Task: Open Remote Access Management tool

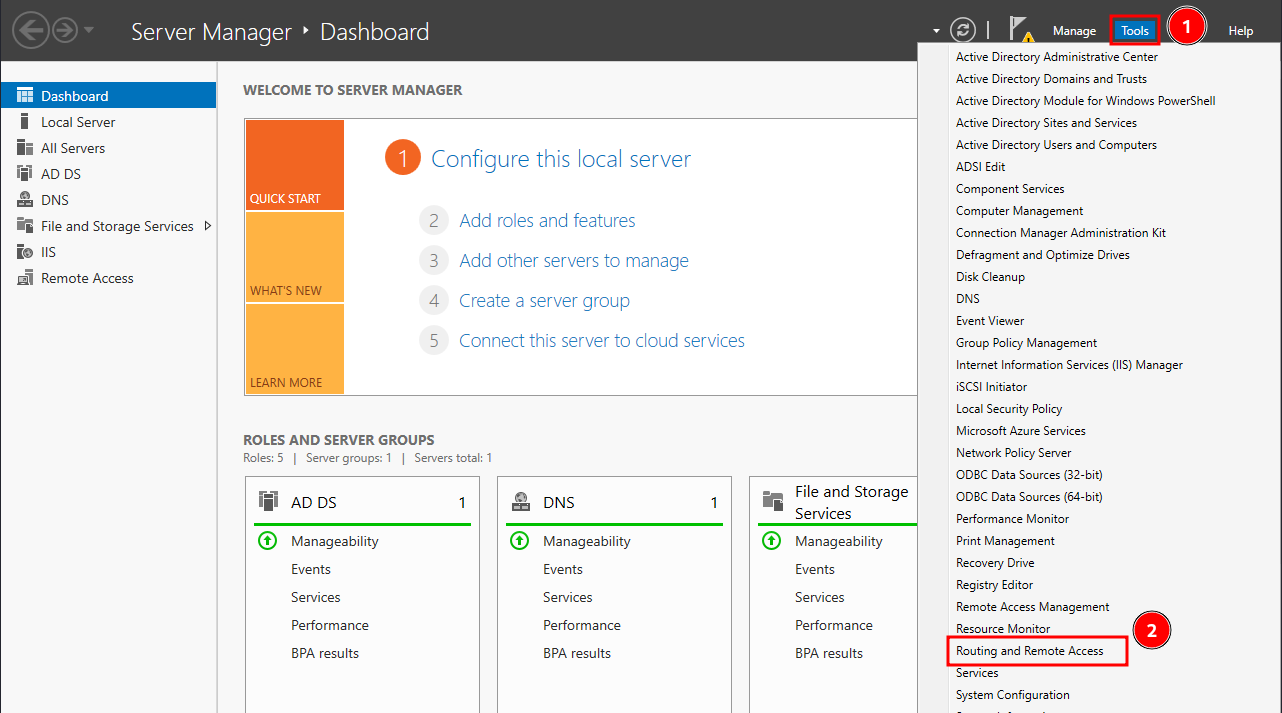Action: point(1032,607)
